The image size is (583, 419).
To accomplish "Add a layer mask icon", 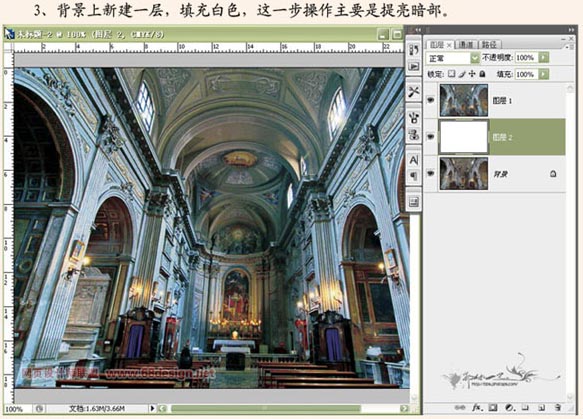I will tap(493, 408).
